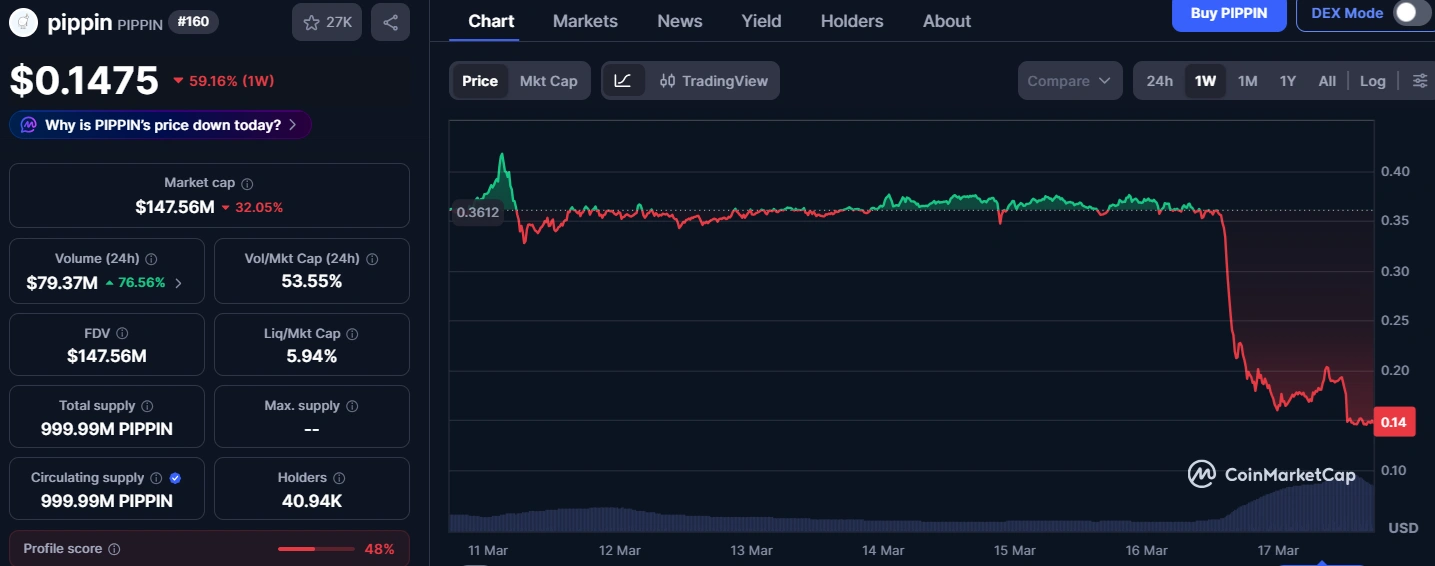1435x566 pixels.
Task: Open chart settings sliders icon
Action: [x=1420, y=81]
